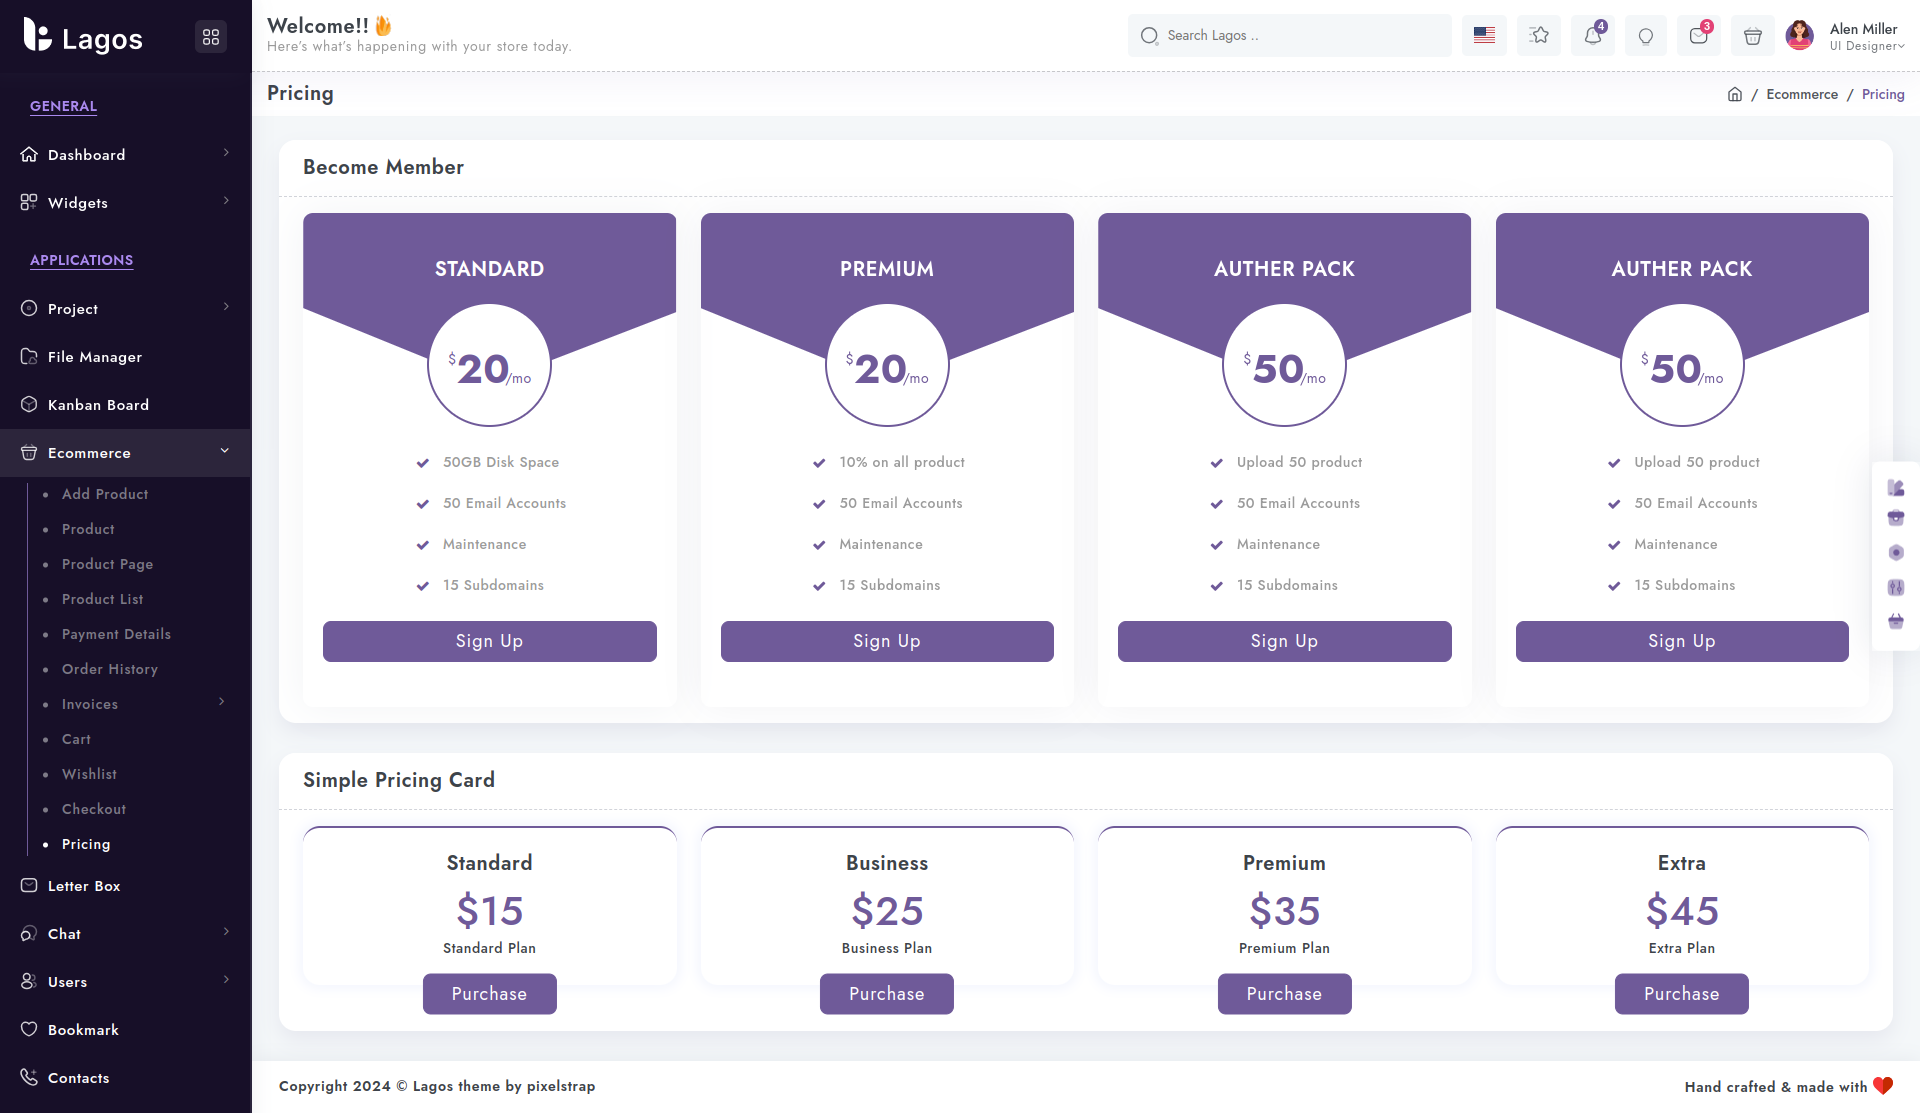
Task: Click the Ecommerce breadcrumb link
Action: [x=1802, y=94]
